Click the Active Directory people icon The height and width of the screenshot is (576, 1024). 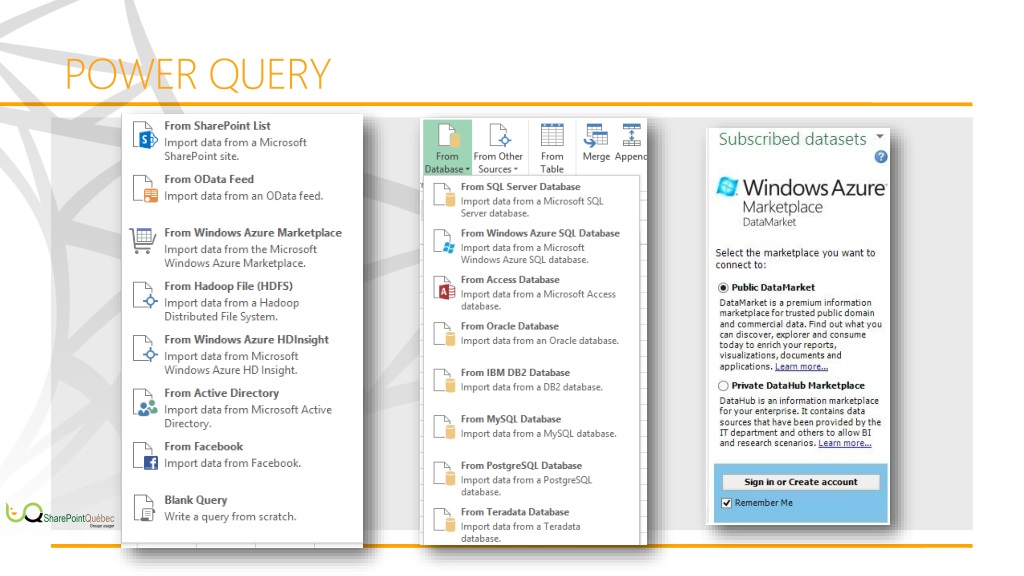[145, 402]
